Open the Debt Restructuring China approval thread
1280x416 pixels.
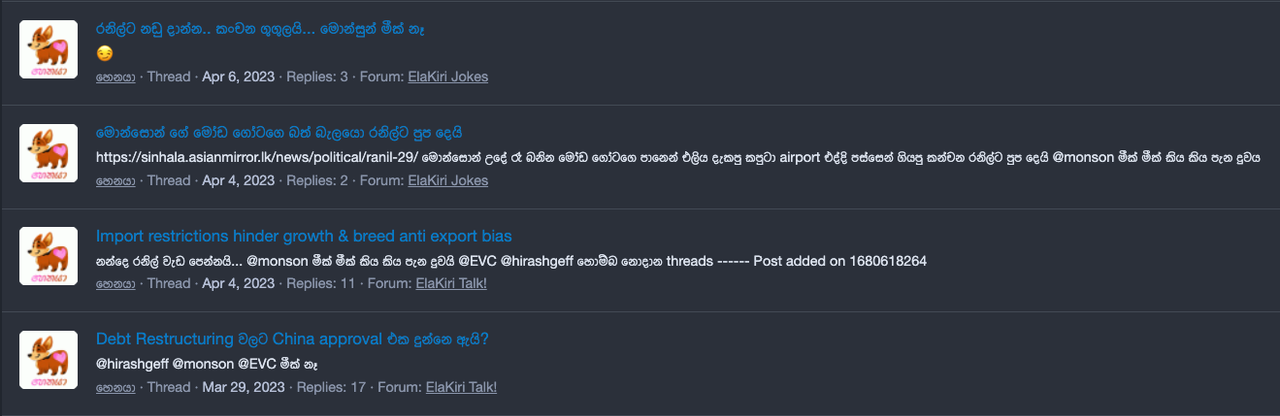292,339
